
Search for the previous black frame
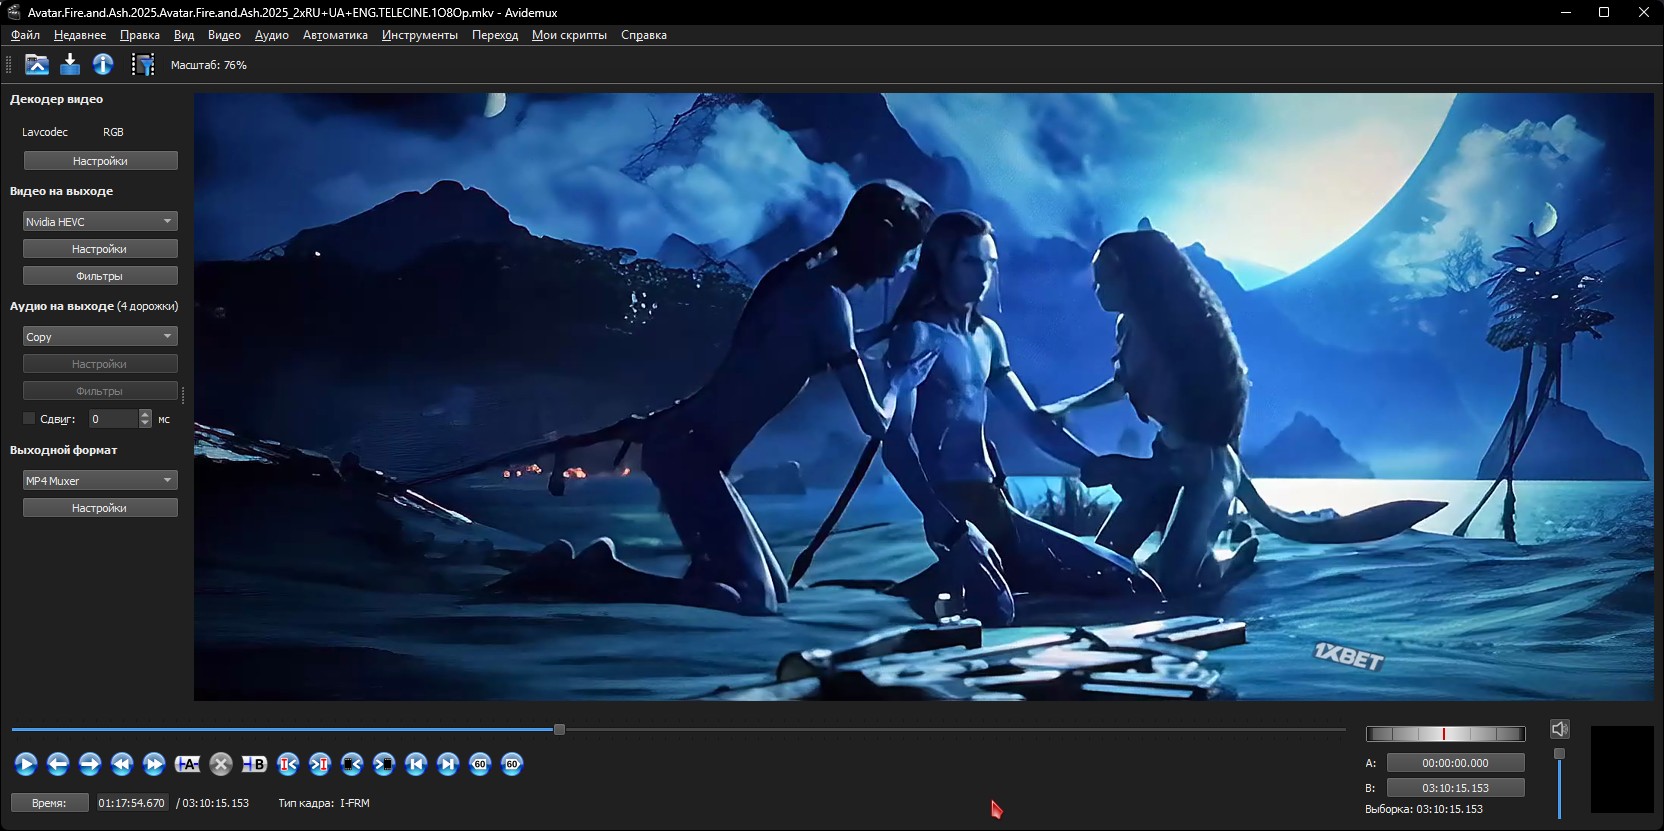352,764
